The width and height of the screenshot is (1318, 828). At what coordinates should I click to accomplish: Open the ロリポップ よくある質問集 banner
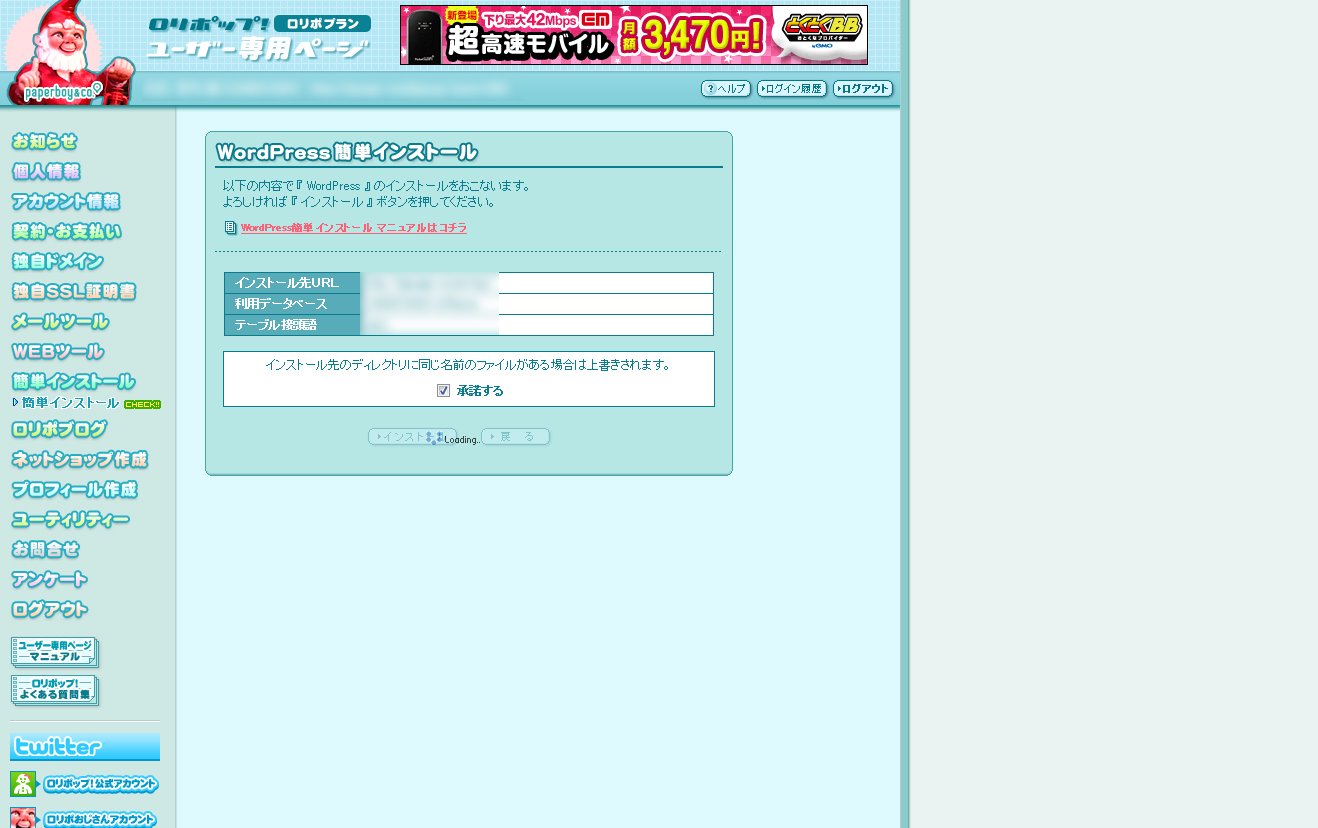55,691
